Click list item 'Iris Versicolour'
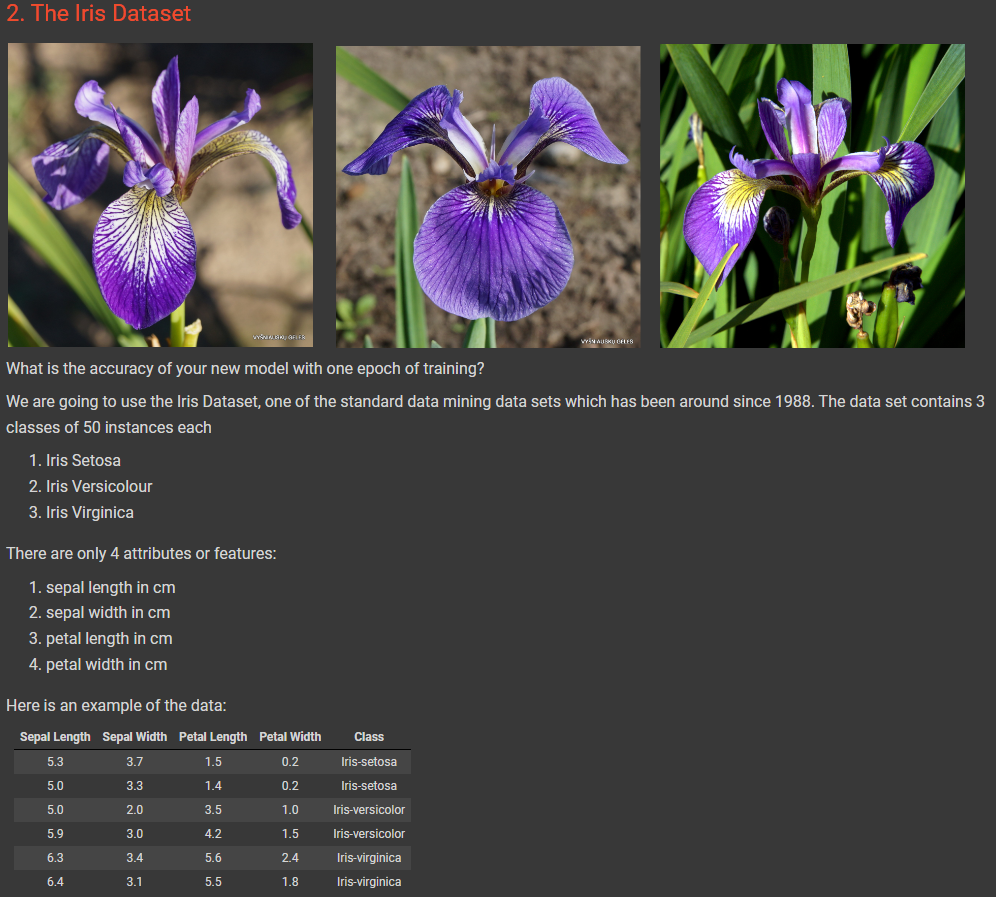996x897 pixels. 99,487
